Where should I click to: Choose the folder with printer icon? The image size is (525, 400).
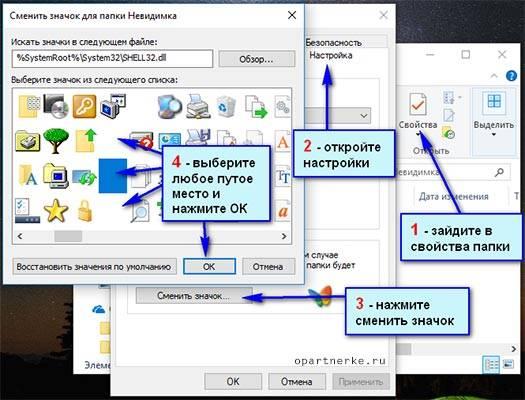coord(28,141)
